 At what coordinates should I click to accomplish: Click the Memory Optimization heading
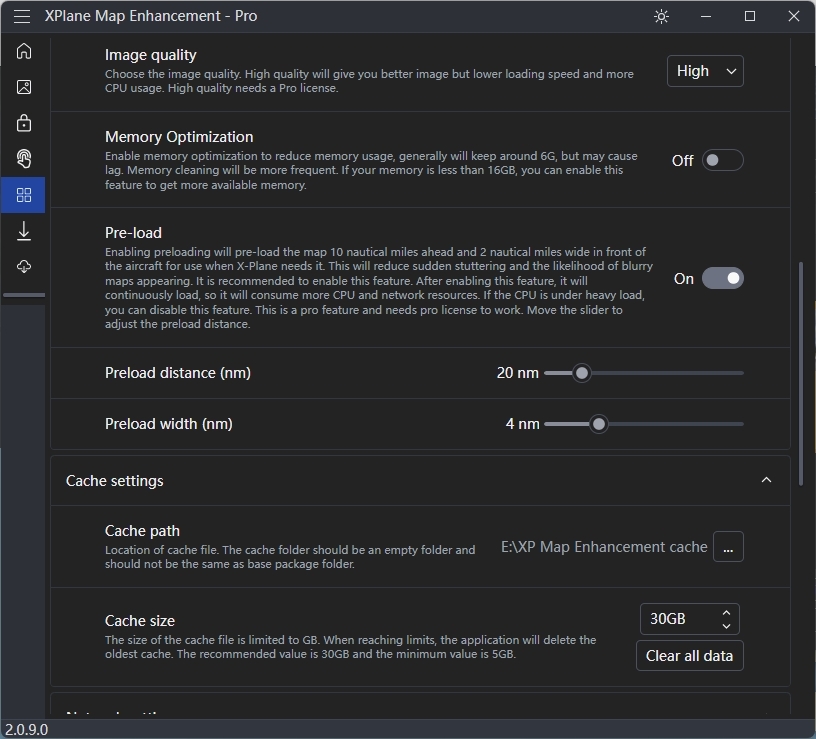click(179, 137)
